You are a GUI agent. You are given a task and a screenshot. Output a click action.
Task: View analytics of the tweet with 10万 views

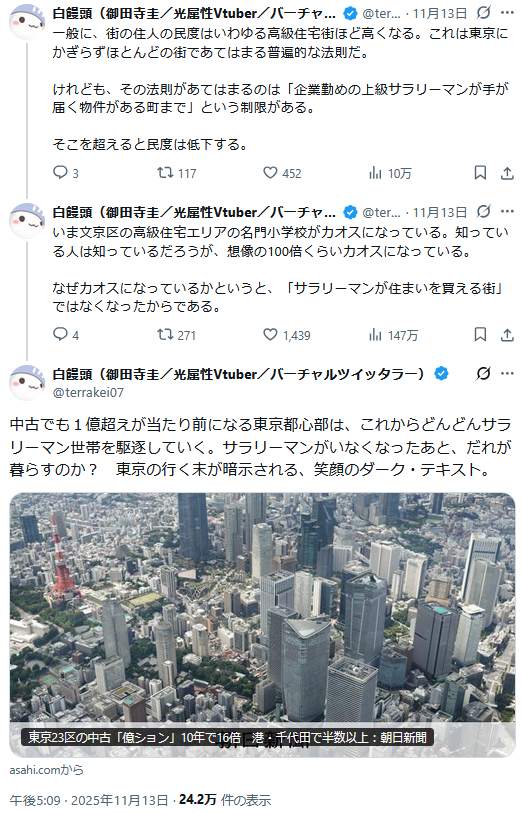coord(390,173)
